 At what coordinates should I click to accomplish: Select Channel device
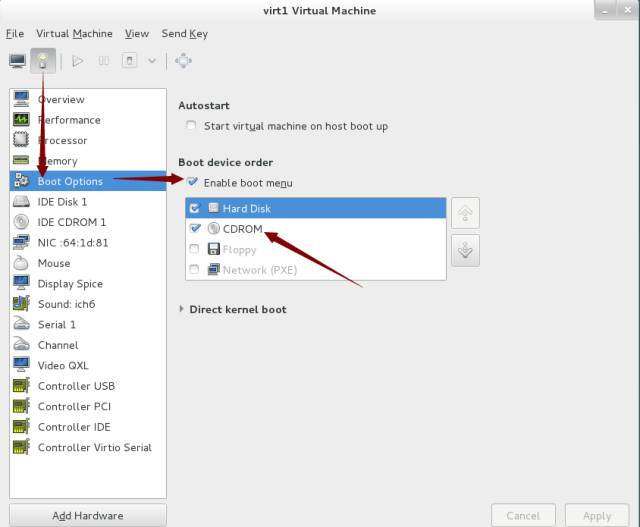[x=88, y=345]
